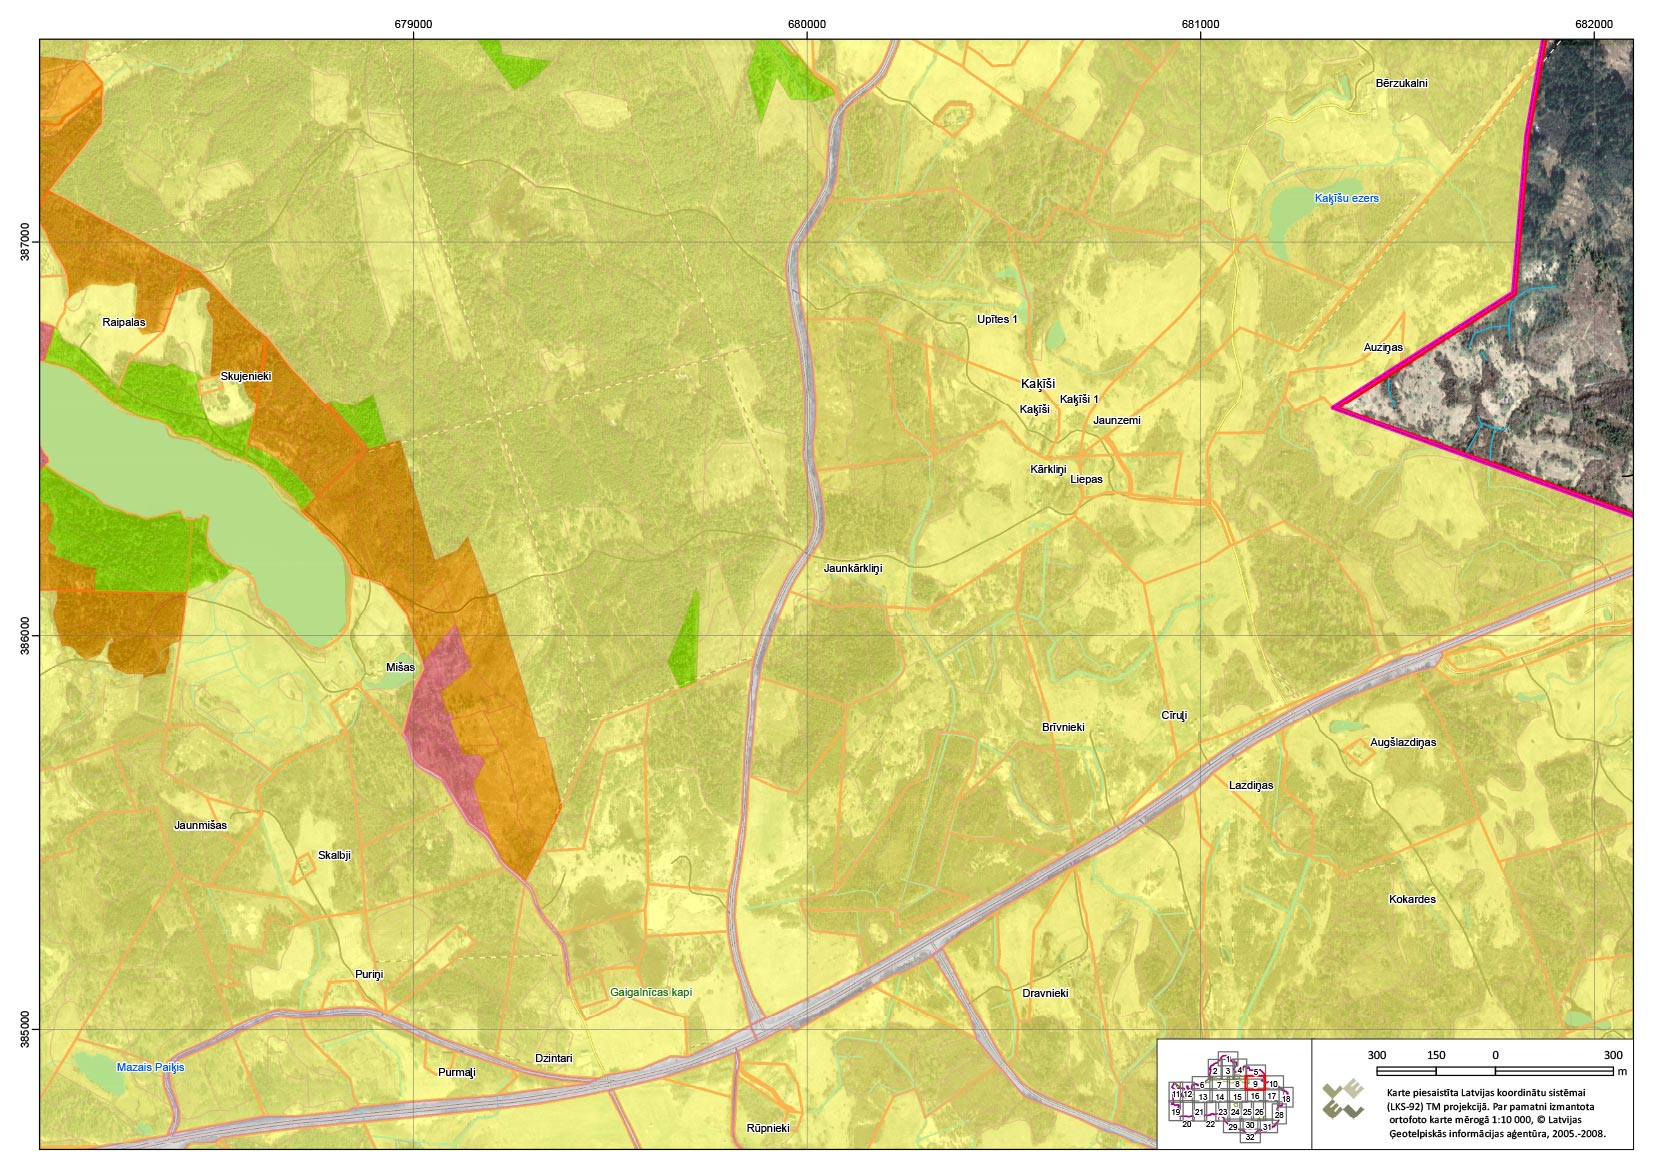Click the scale bar zero mark
This screenshot has width=1653, height=1169.
[1495, 1055]
